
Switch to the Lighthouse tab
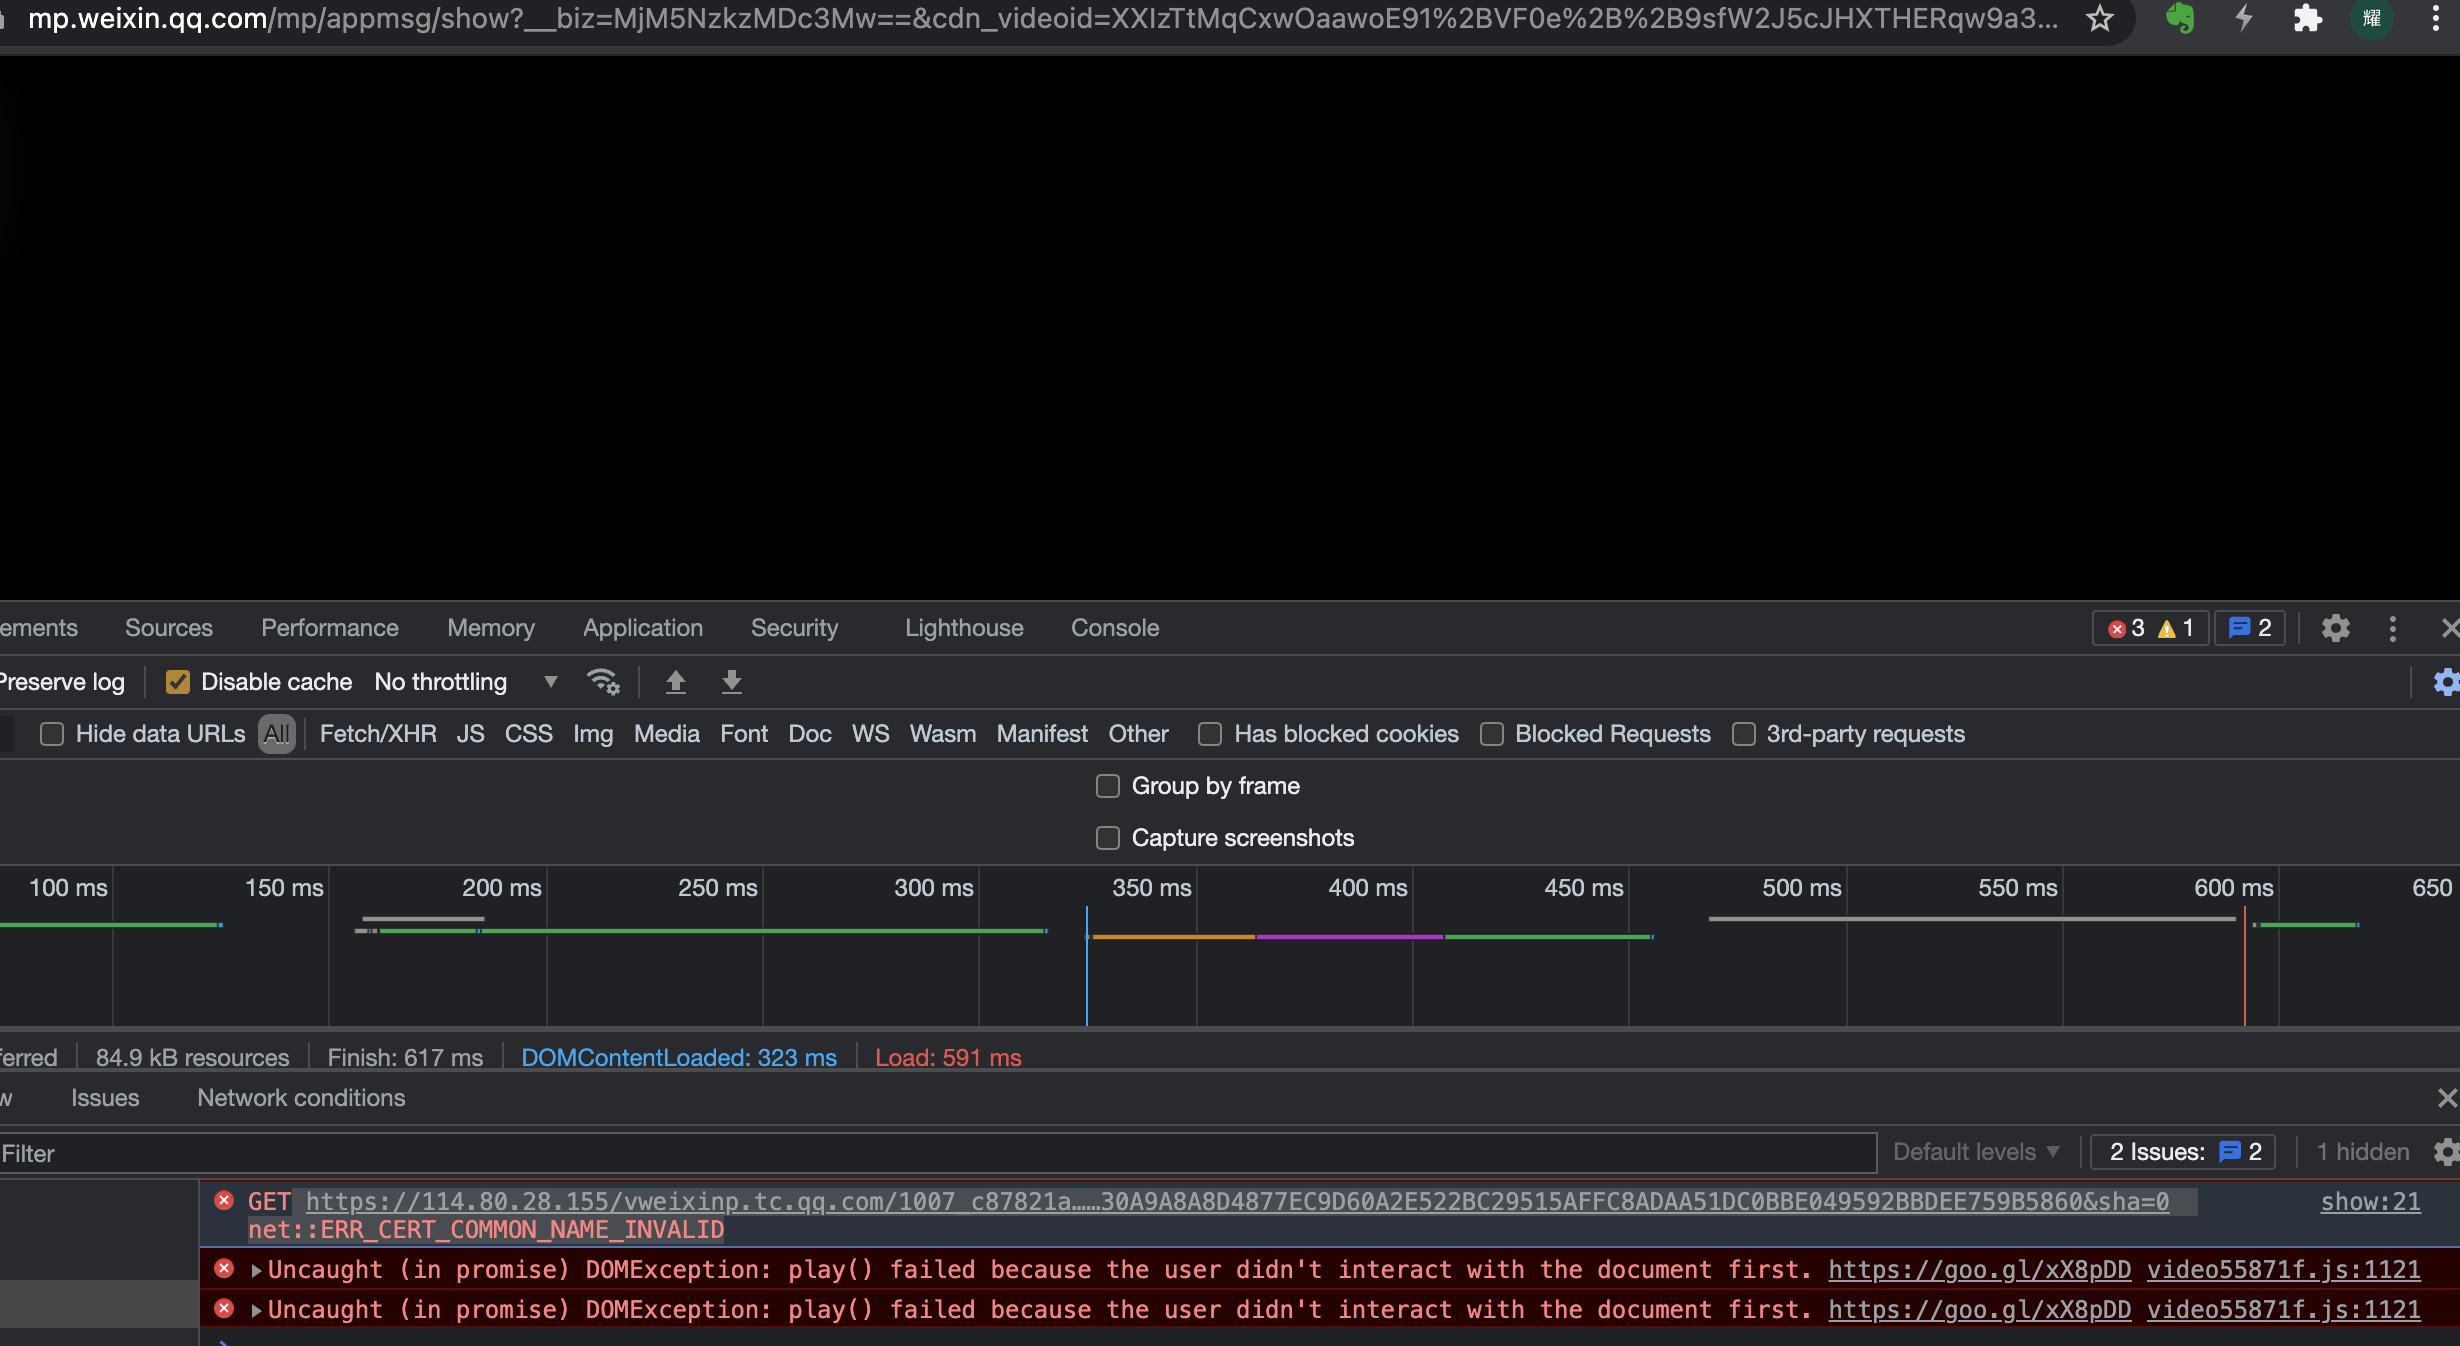[964, 628]
